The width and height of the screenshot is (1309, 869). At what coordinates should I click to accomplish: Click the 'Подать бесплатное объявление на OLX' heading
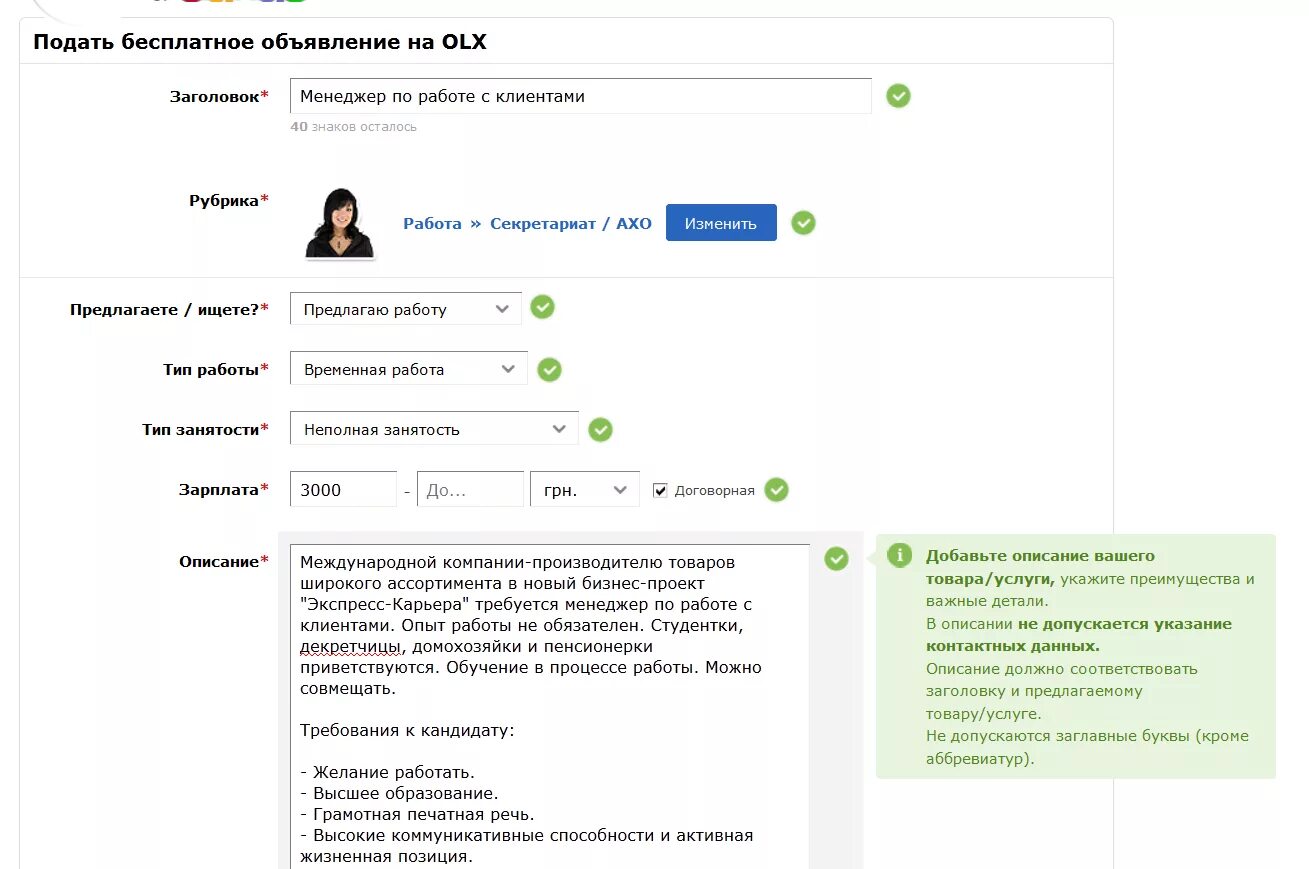[x=260, y=42]
